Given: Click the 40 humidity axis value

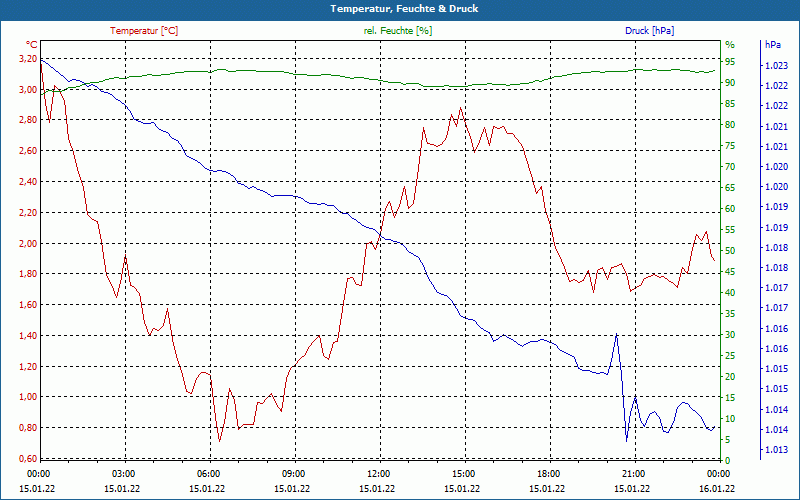Looking at the screenshot, I should click(730, 293).
